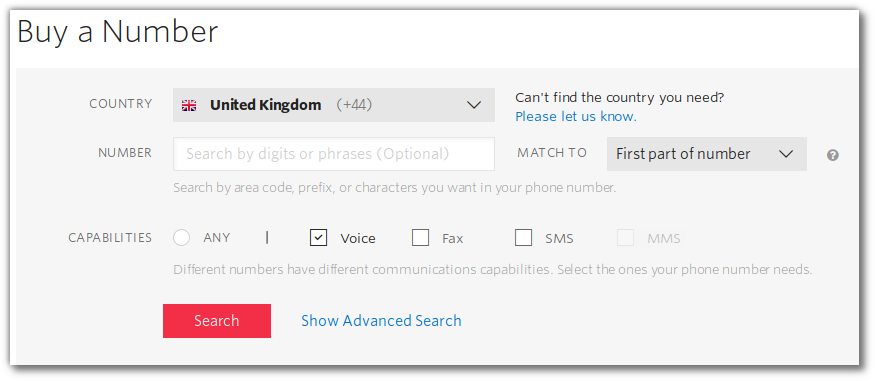Follow the Please let us know link
875x381 pixels.
click(x=576, y=117)
